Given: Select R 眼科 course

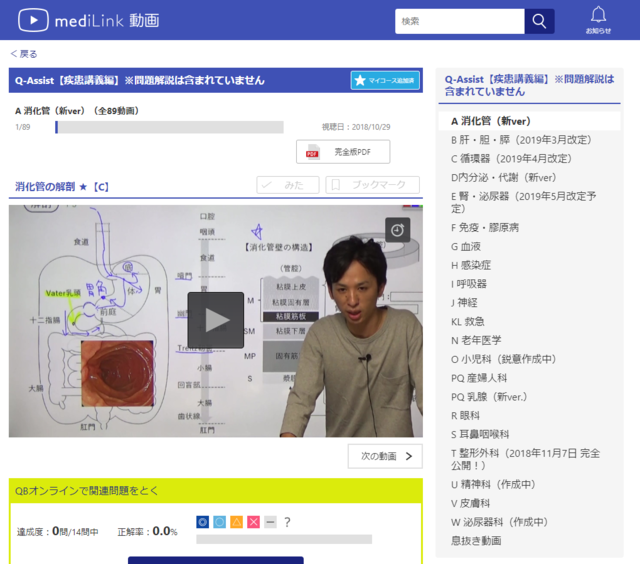Looking at the screenshot, I should [x=465, y=416].
